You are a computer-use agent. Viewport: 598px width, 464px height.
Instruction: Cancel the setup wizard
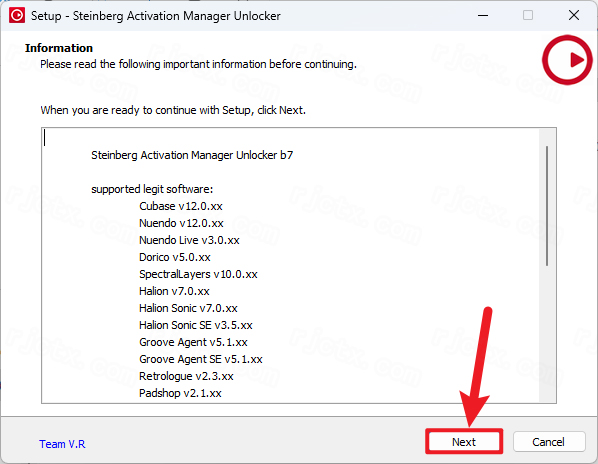click(549, 442)
